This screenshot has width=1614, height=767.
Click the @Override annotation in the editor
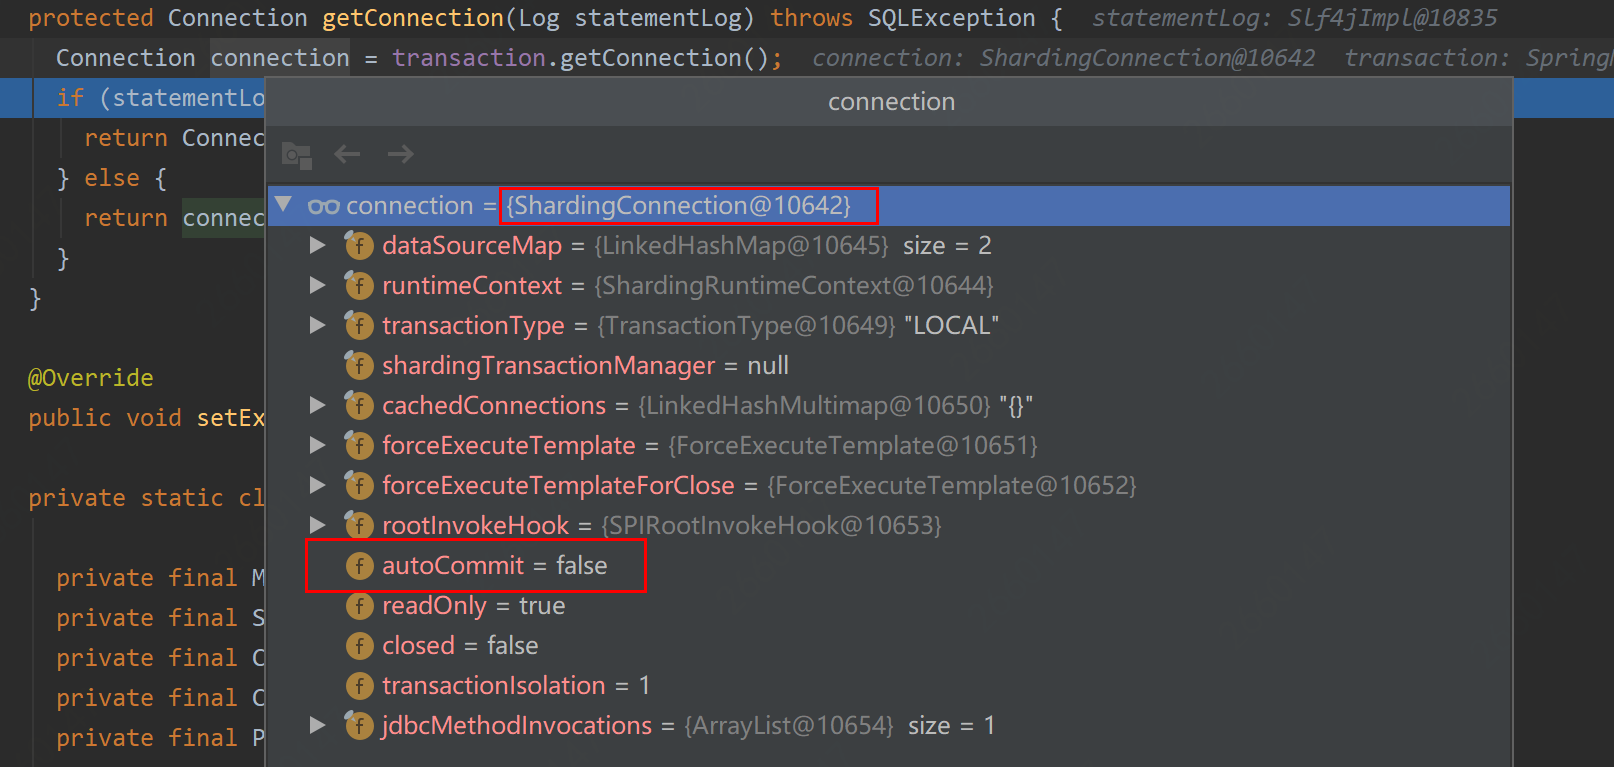click(91, 378)
